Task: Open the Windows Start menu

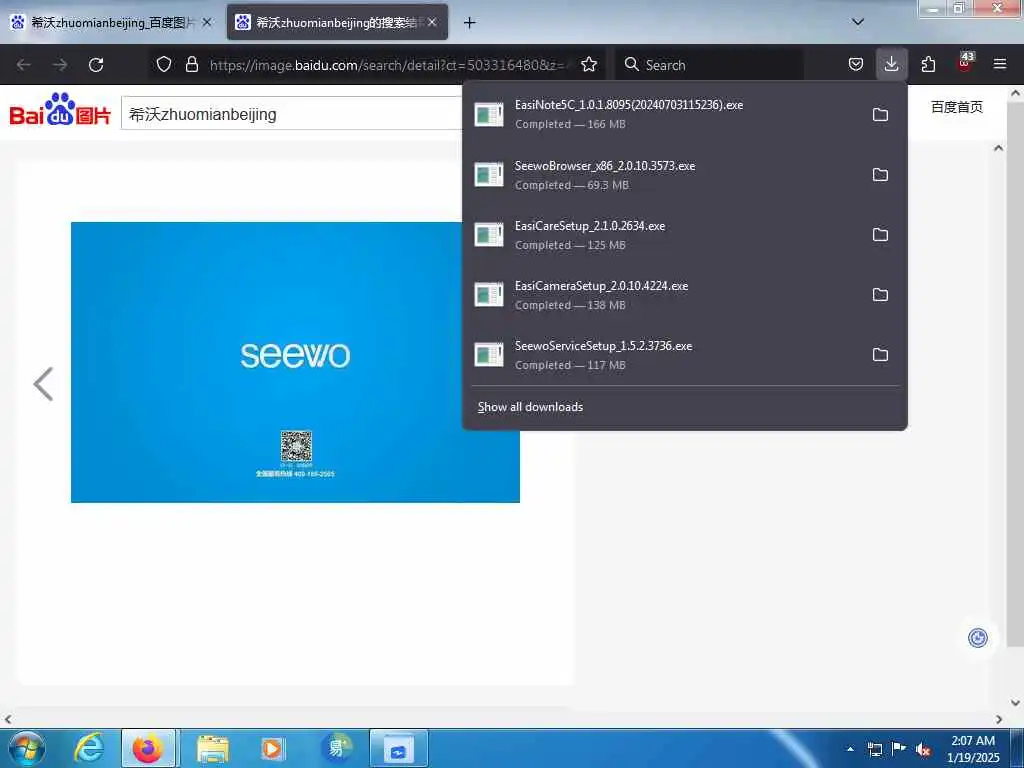Action: 27,748
